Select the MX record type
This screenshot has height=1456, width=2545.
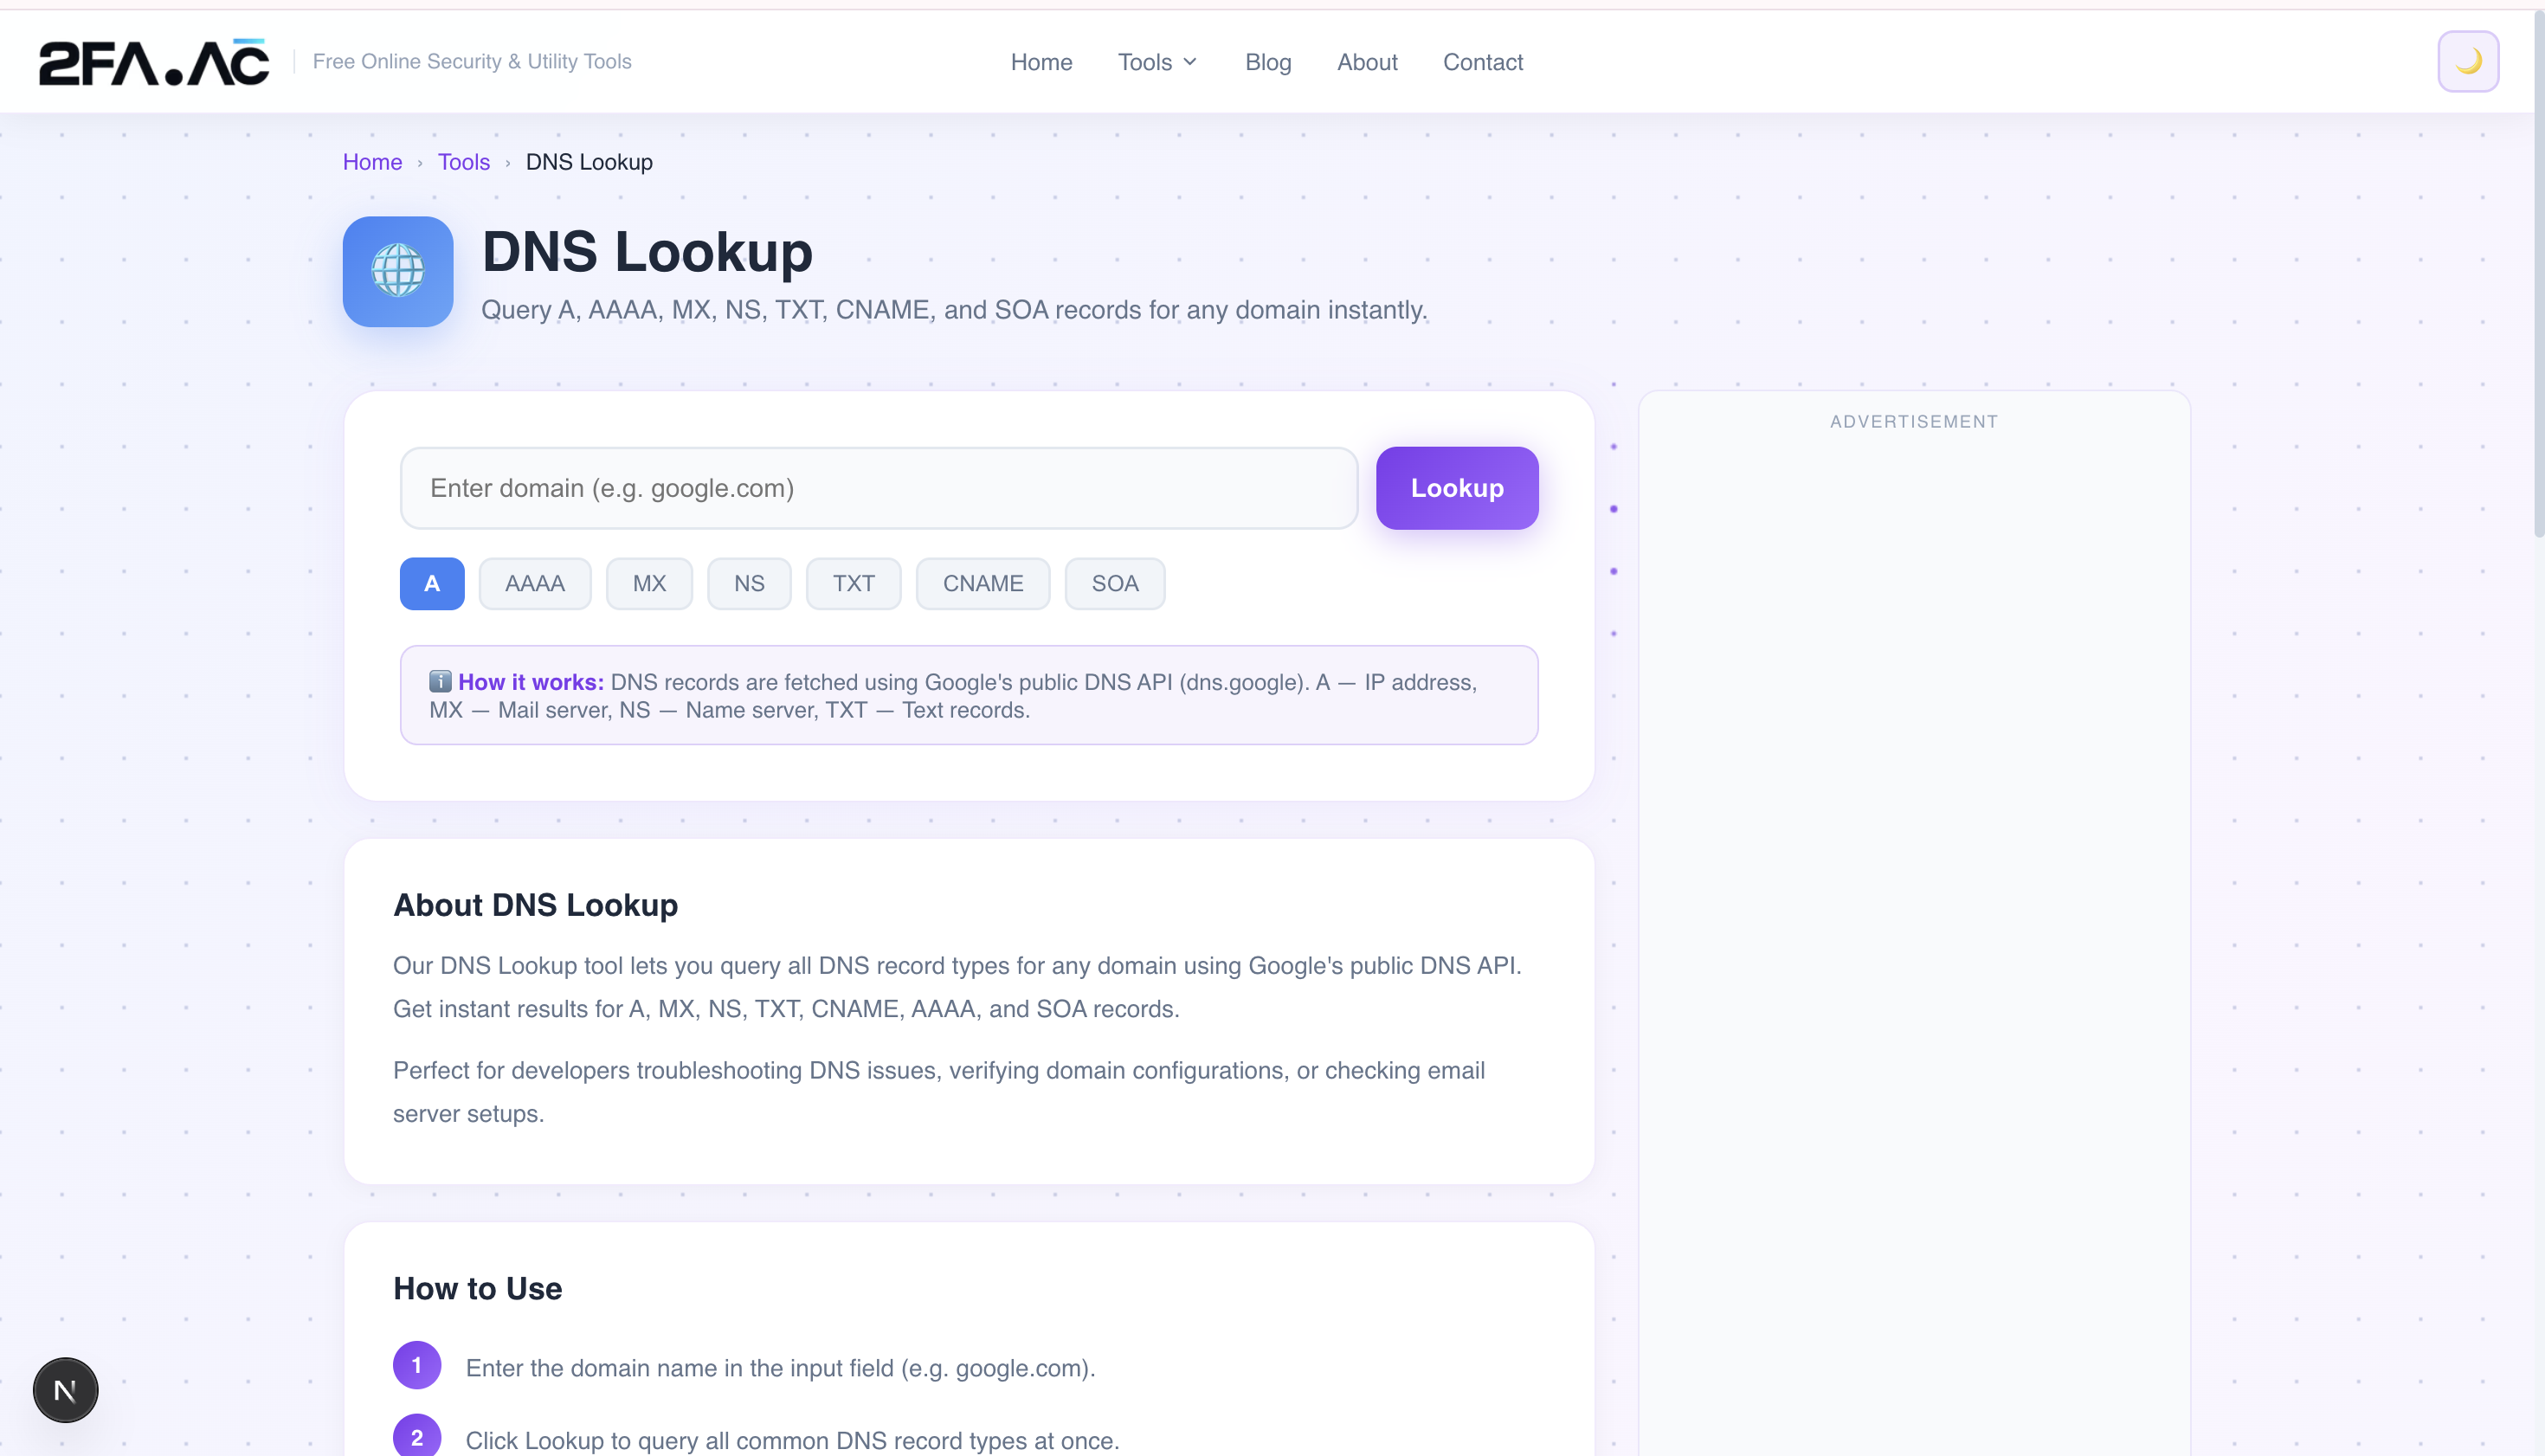(x=649, y=584)
